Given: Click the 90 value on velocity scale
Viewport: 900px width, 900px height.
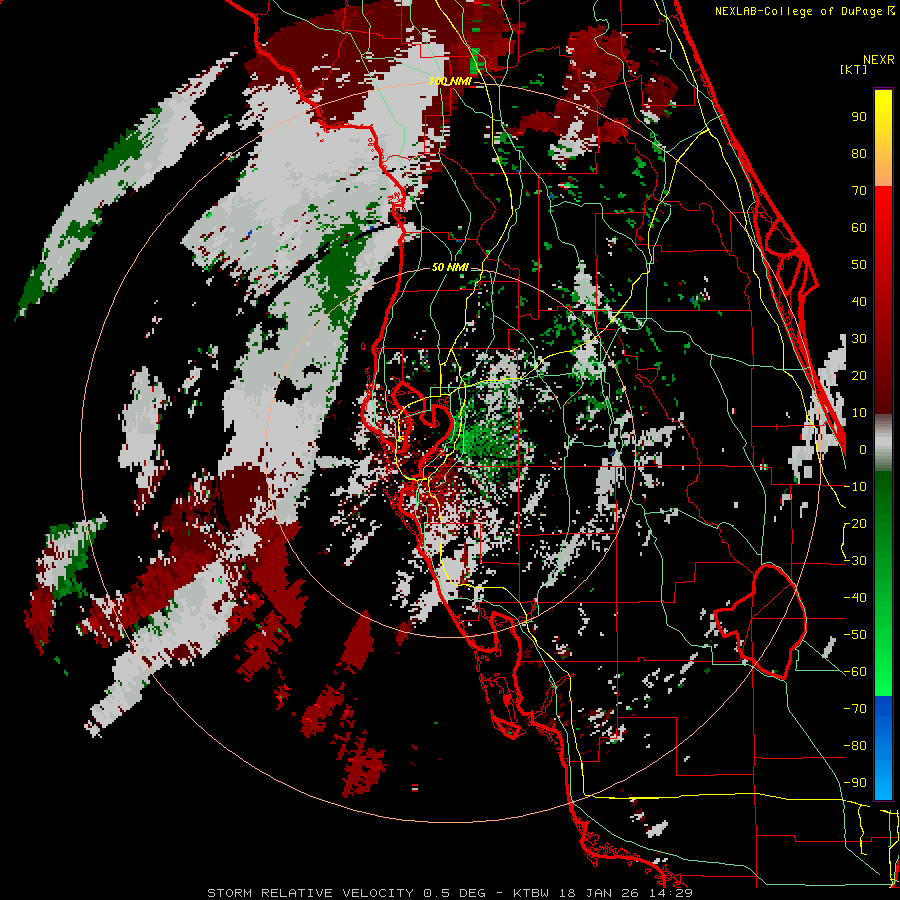Looking at the screenshot, I should tap(859, 117).
